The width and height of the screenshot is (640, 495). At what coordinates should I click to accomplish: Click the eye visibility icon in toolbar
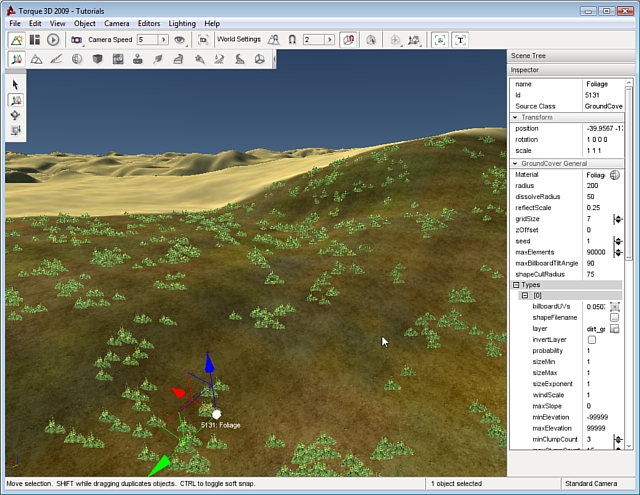181,40
